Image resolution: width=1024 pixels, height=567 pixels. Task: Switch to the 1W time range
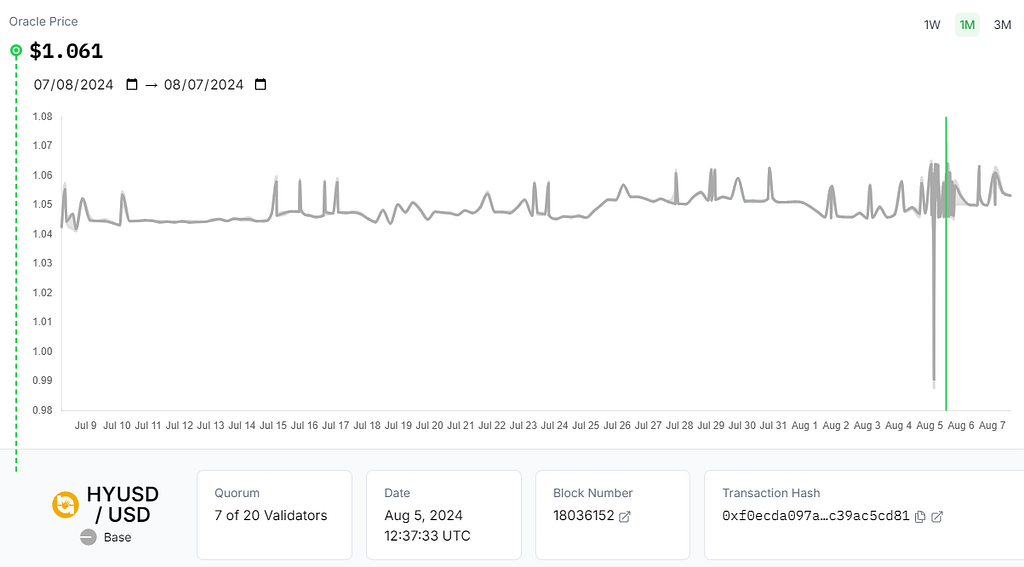click(x=932, y=25)
